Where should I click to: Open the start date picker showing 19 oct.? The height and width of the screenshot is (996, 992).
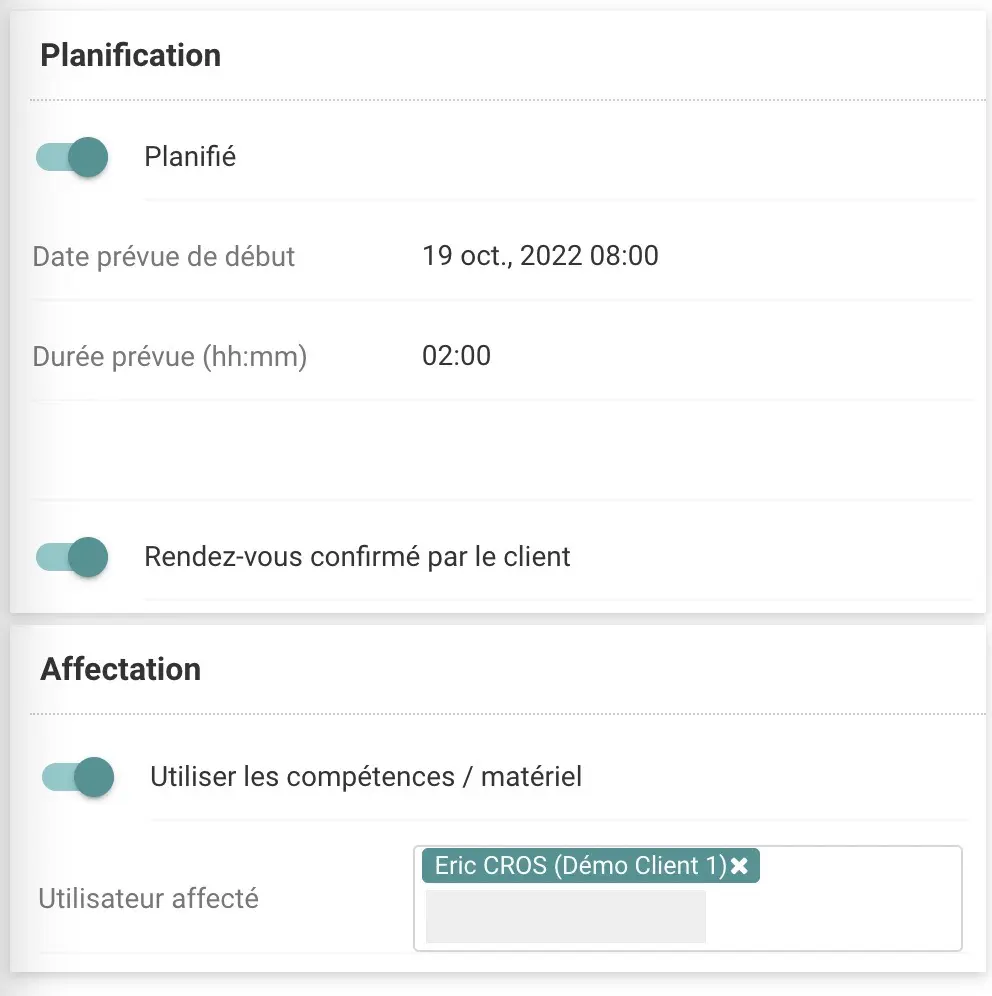tap(540, 256)
